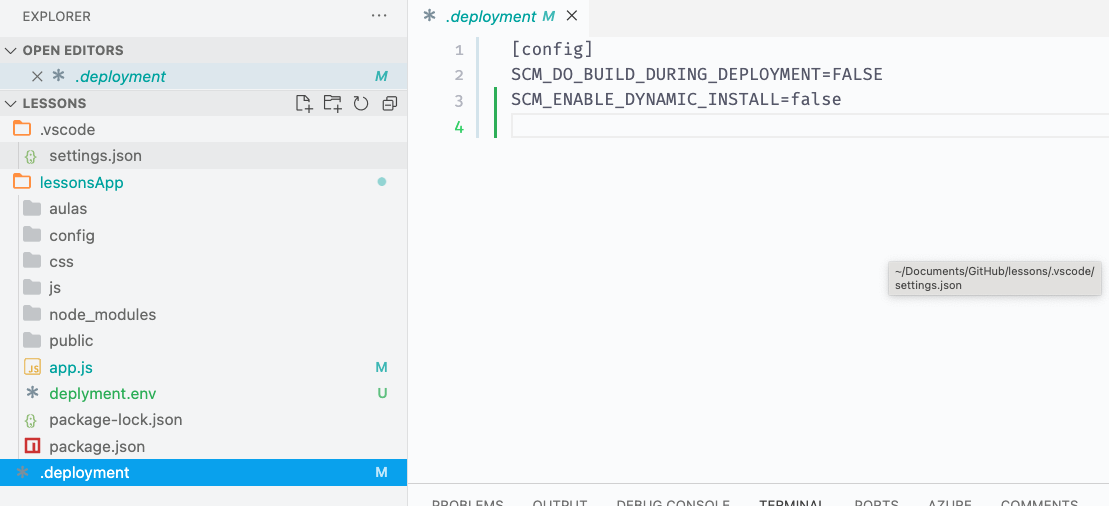This screenshot has height=506, width=1109.
Task: Click the New Folder icon in LESSONS header
Action: [332, 103]
